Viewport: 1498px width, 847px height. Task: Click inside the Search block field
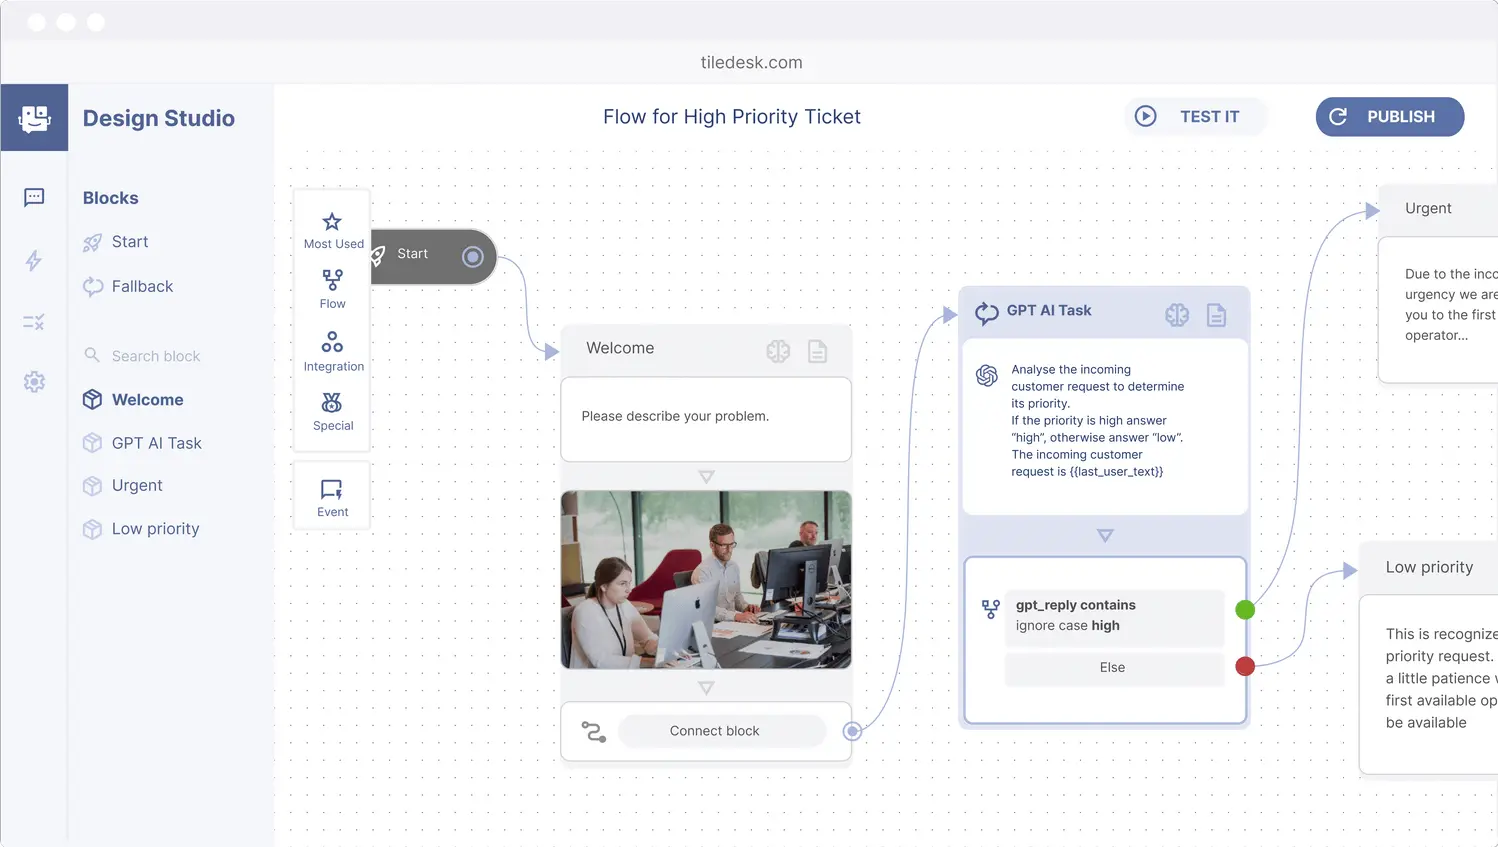point(156,356)
